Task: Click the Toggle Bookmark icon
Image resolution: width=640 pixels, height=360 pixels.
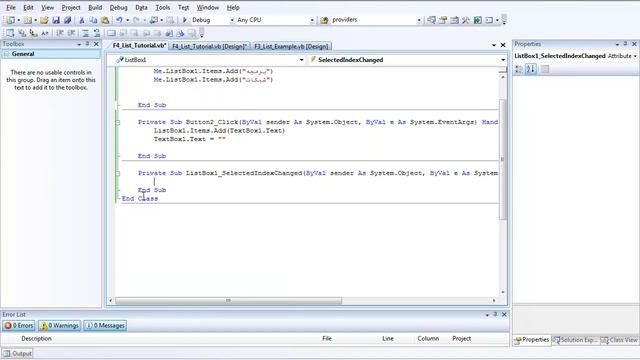Action: tap(111, 33)
